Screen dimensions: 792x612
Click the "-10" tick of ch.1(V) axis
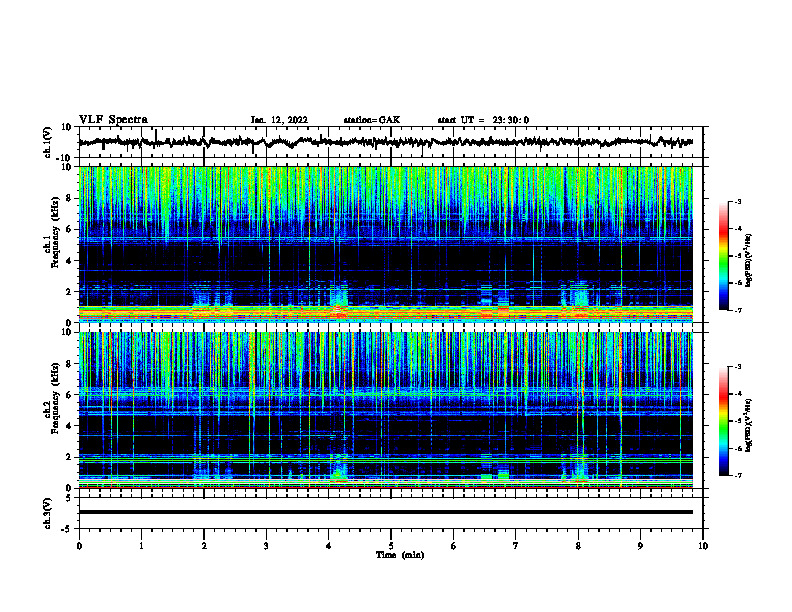65,158
